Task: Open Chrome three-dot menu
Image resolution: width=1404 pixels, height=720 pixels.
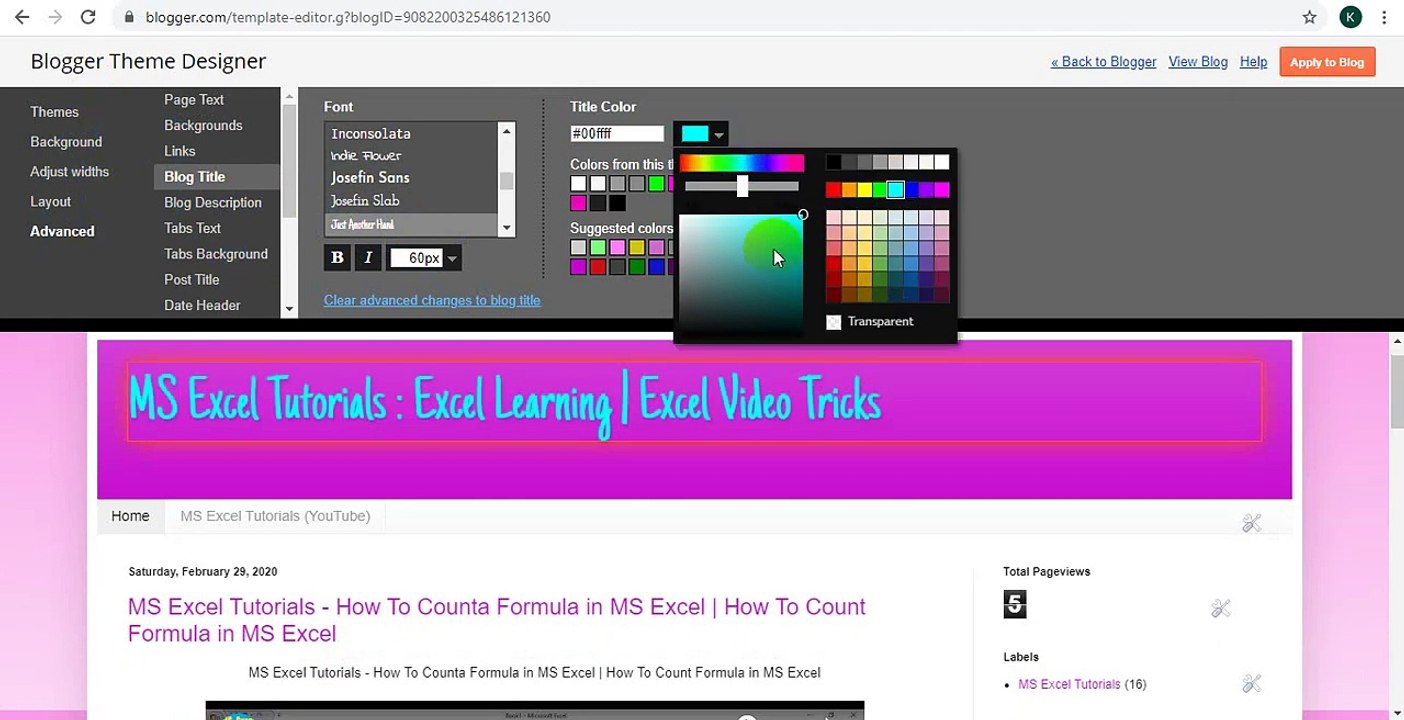Action: (1385, 17)
